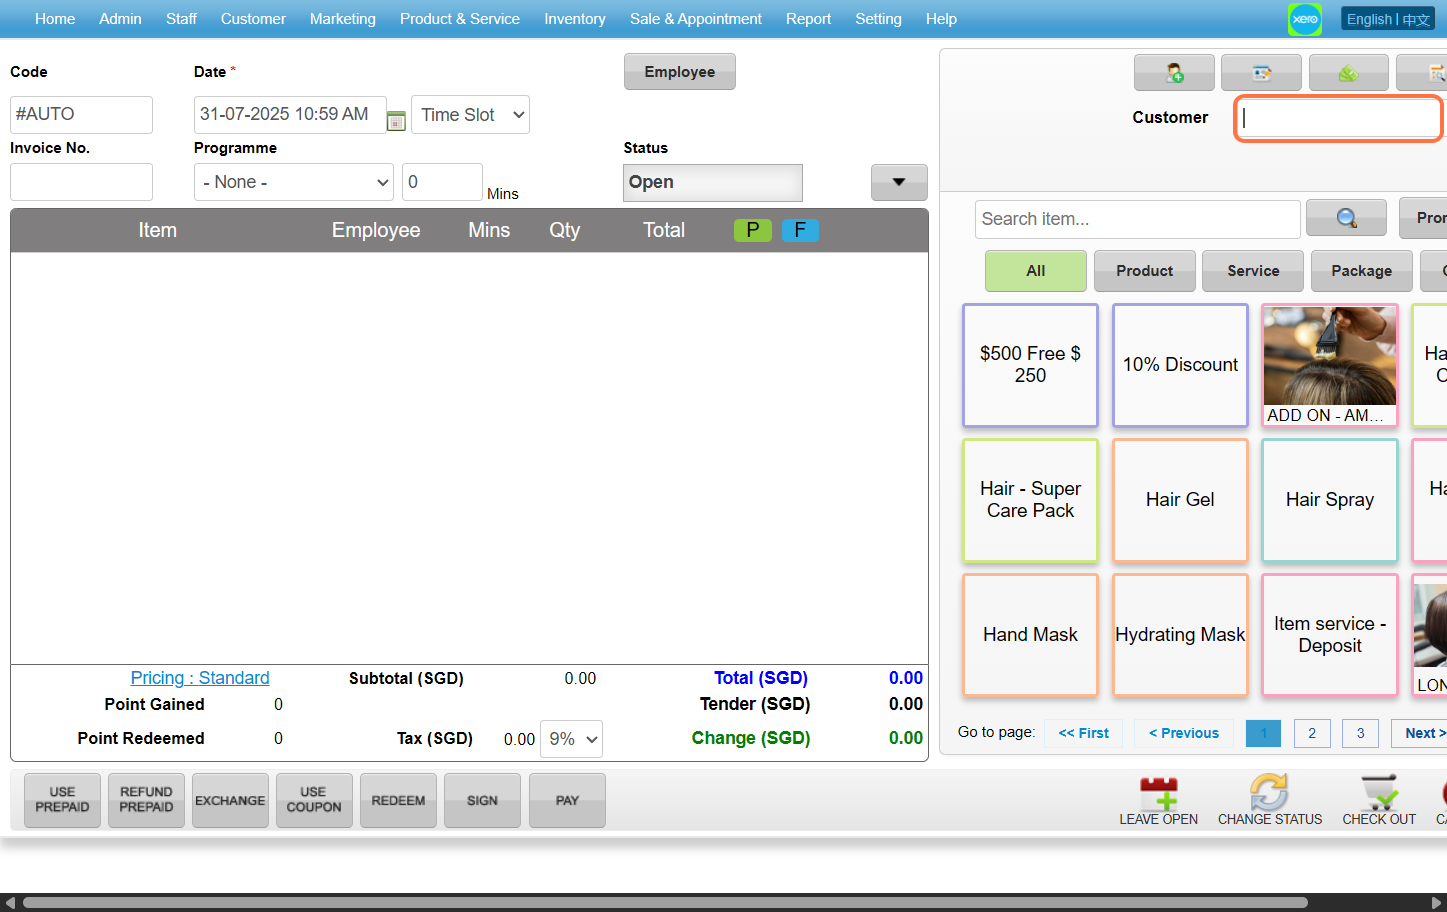Screen dimensions: 1447x912
Task: Open the 9% tax rate dropdown
Action: click(571, 739)
